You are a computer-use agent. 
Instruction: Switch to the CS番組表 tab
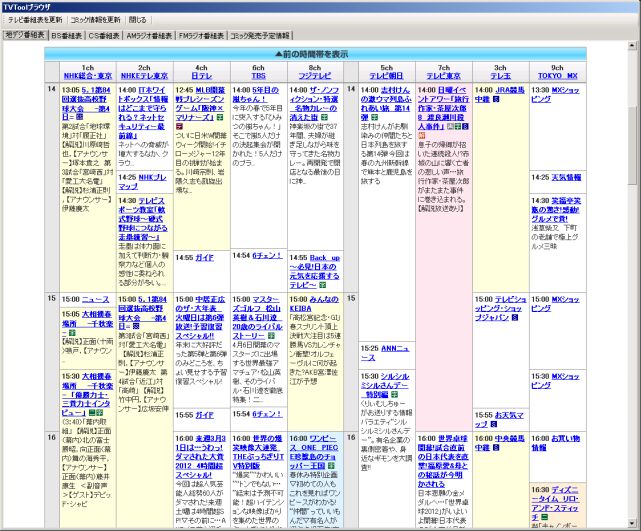tap(104, 36)
